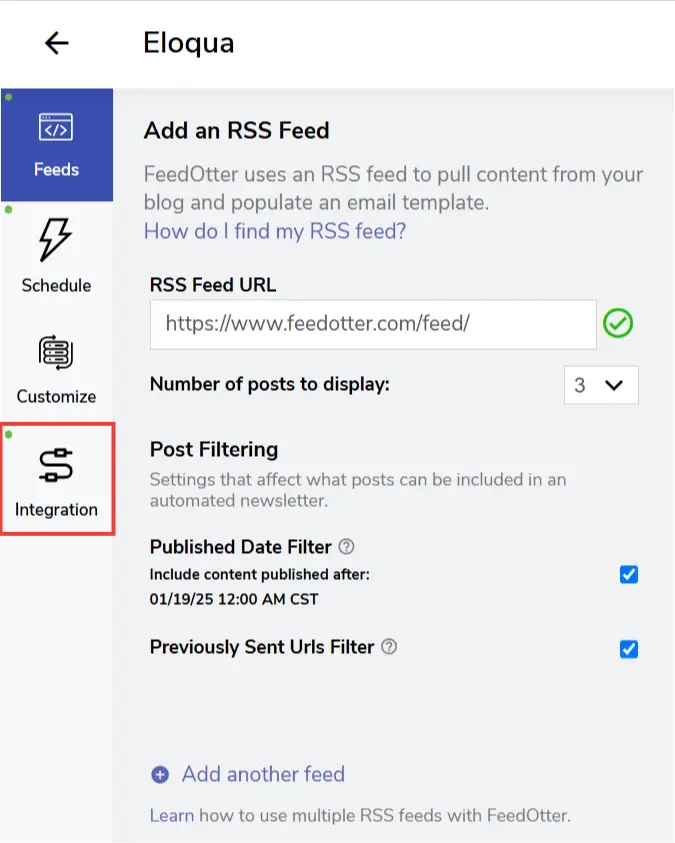Switch to the Schedule tab label
675x843 pixels.
click(x=56, y=285)
